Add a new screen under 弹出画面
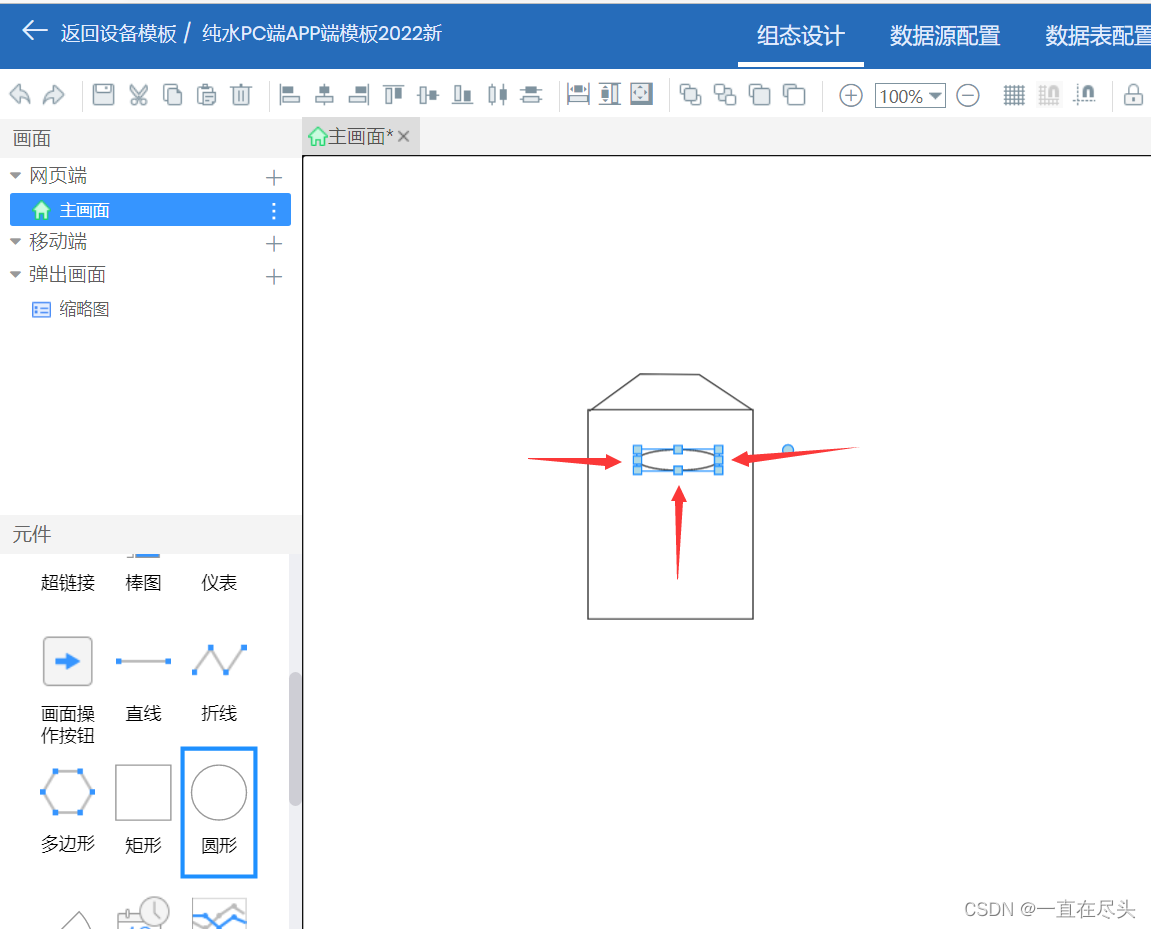Viewport: 1151px width, 929px height. (x=273, y=274)
